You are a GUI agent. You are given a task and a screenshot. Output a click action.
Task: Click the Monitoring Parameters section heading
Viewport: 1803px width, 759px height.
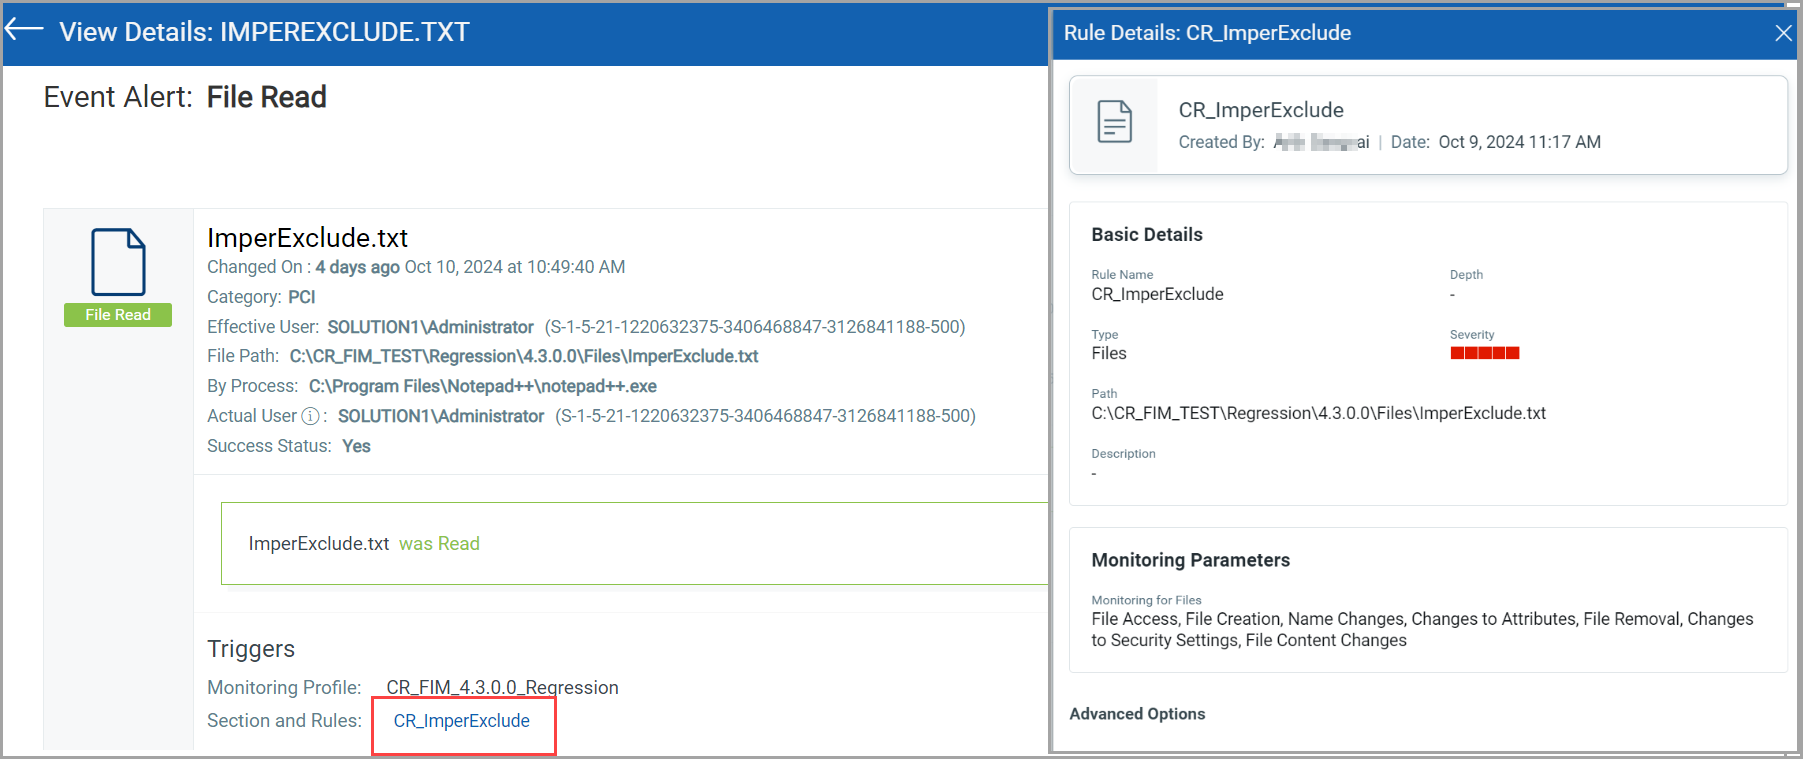[1191, 560]
